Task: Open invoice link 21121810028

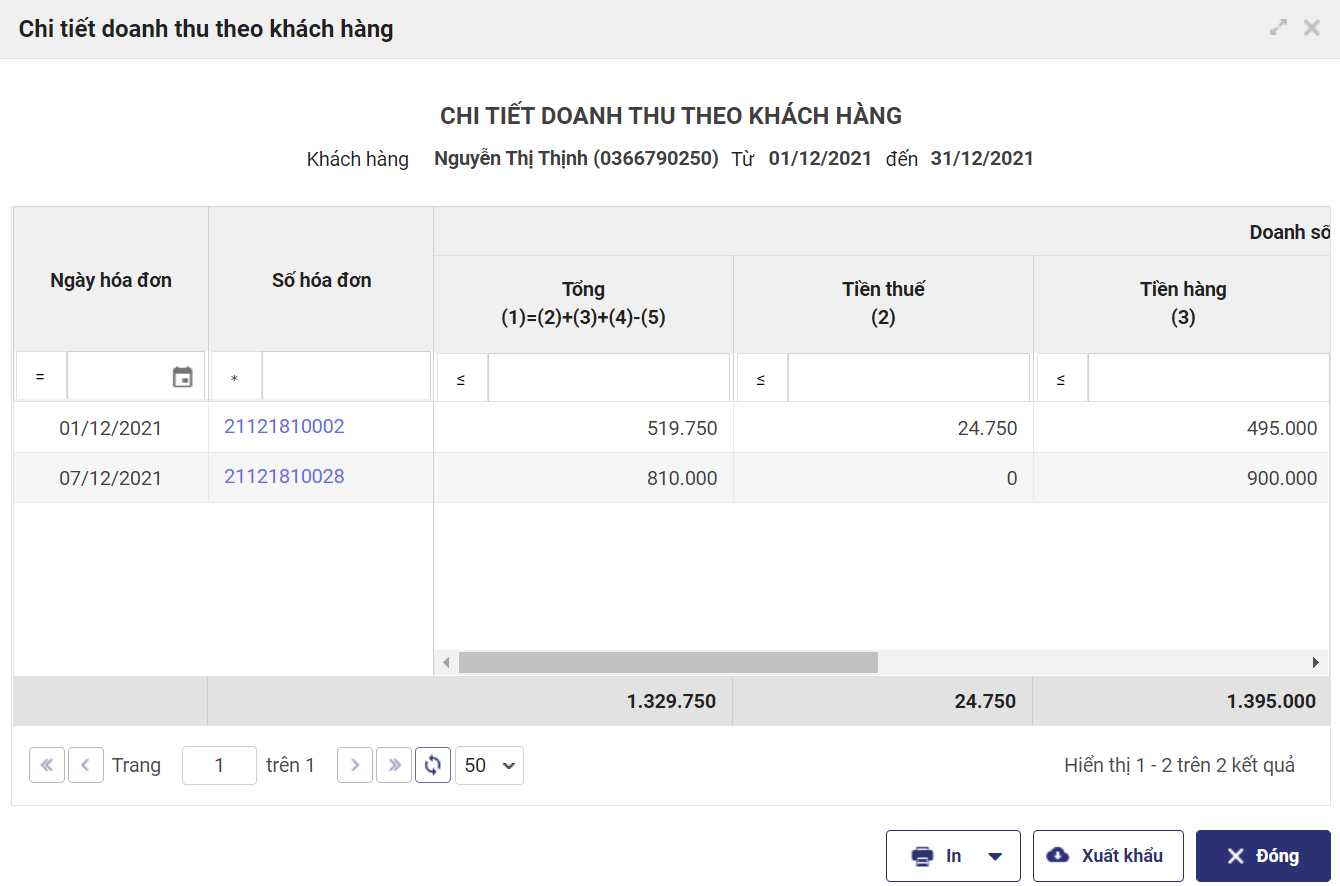Action: 284,477
